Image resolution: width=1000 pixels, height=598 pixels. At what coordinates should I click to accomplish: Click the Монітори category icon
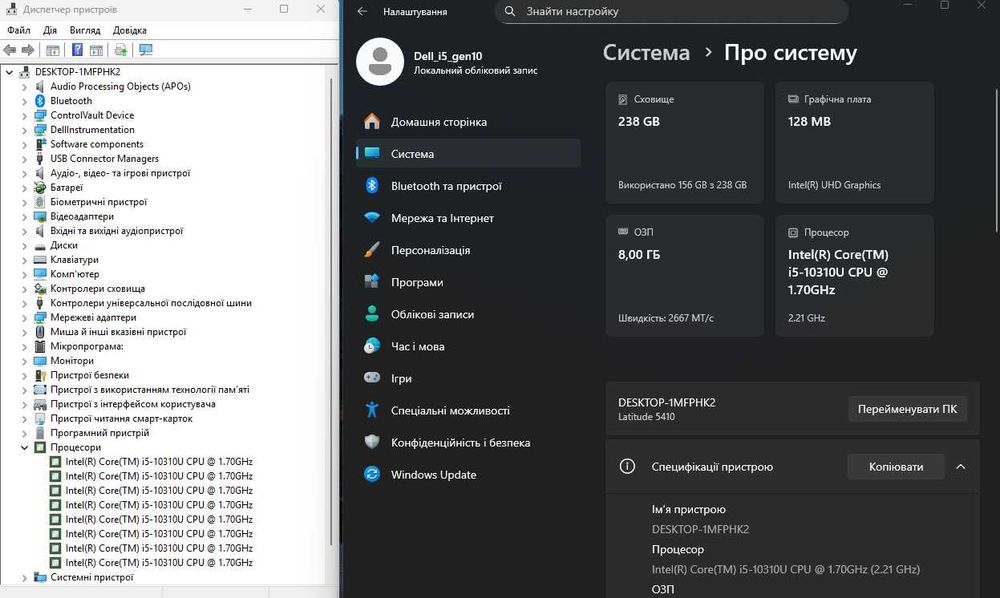tap(40, 361)
